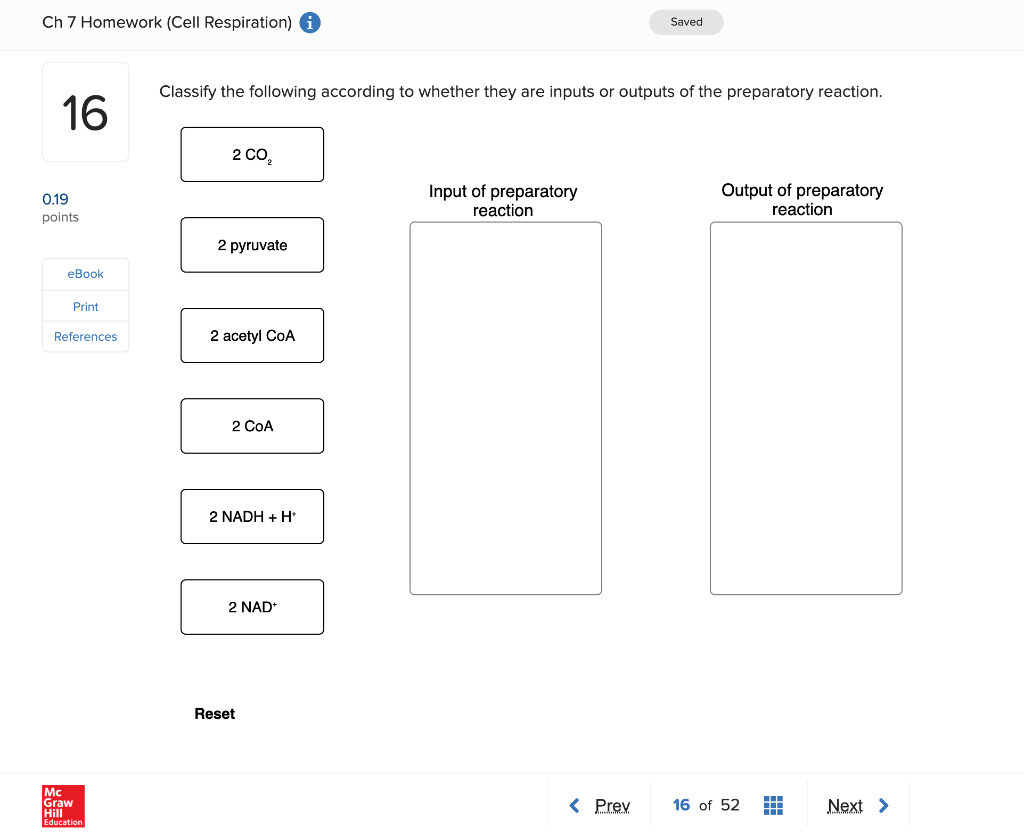Viewport: 1024px width, 836px height.
Task: Open the assignment info tooltip icon
Action: (309, 22)
